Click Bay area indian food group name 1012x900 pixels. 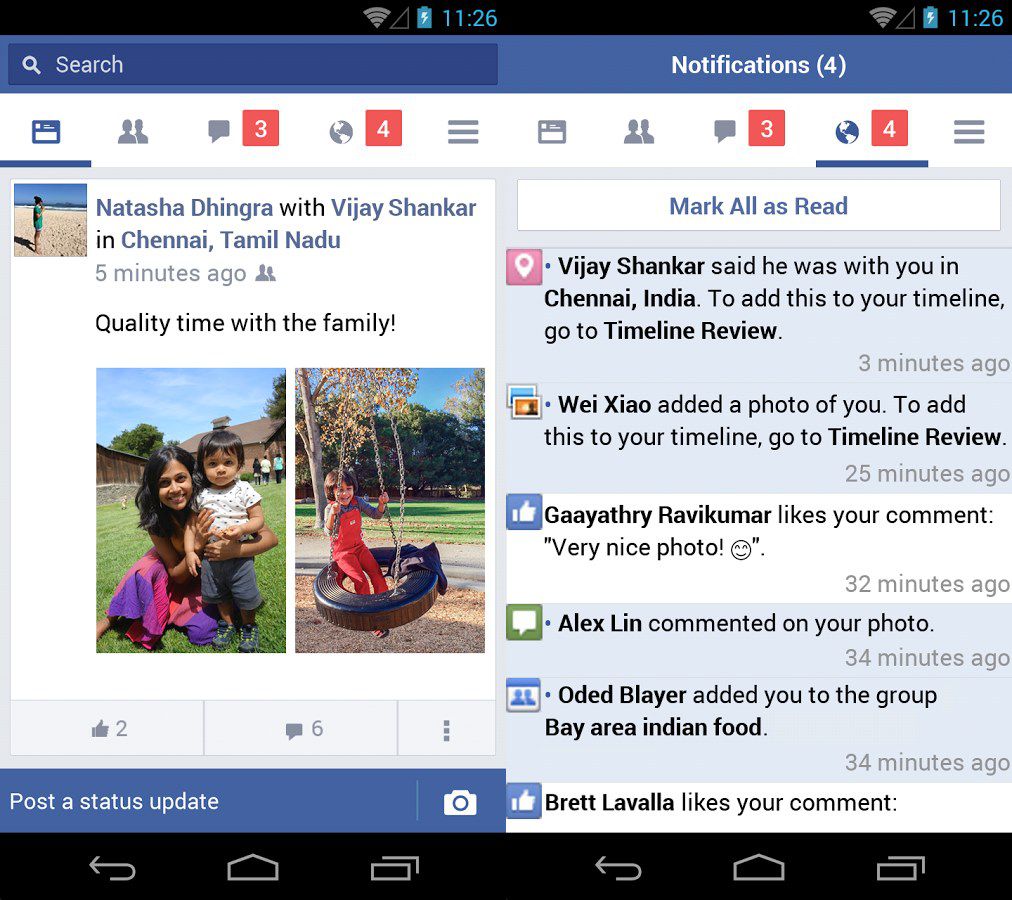[653, 728]
